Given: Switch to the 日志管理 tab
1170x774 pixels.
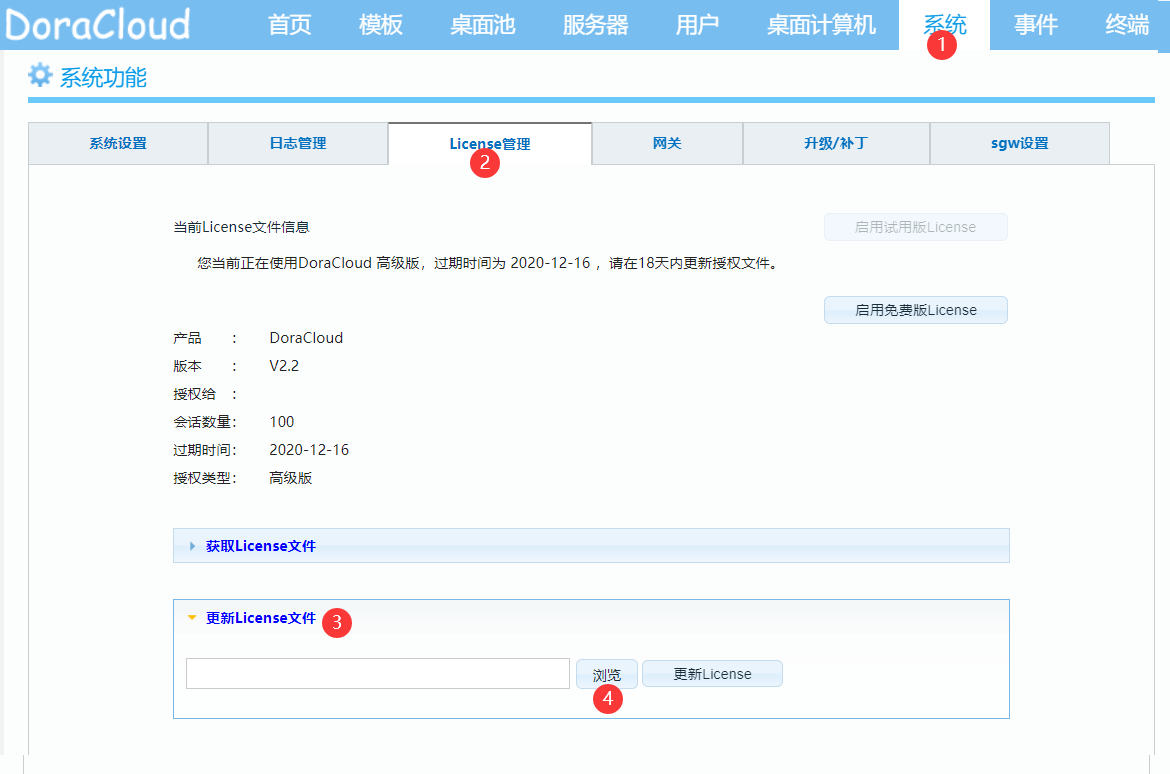Looking at the screenshot, I should 298,143.
